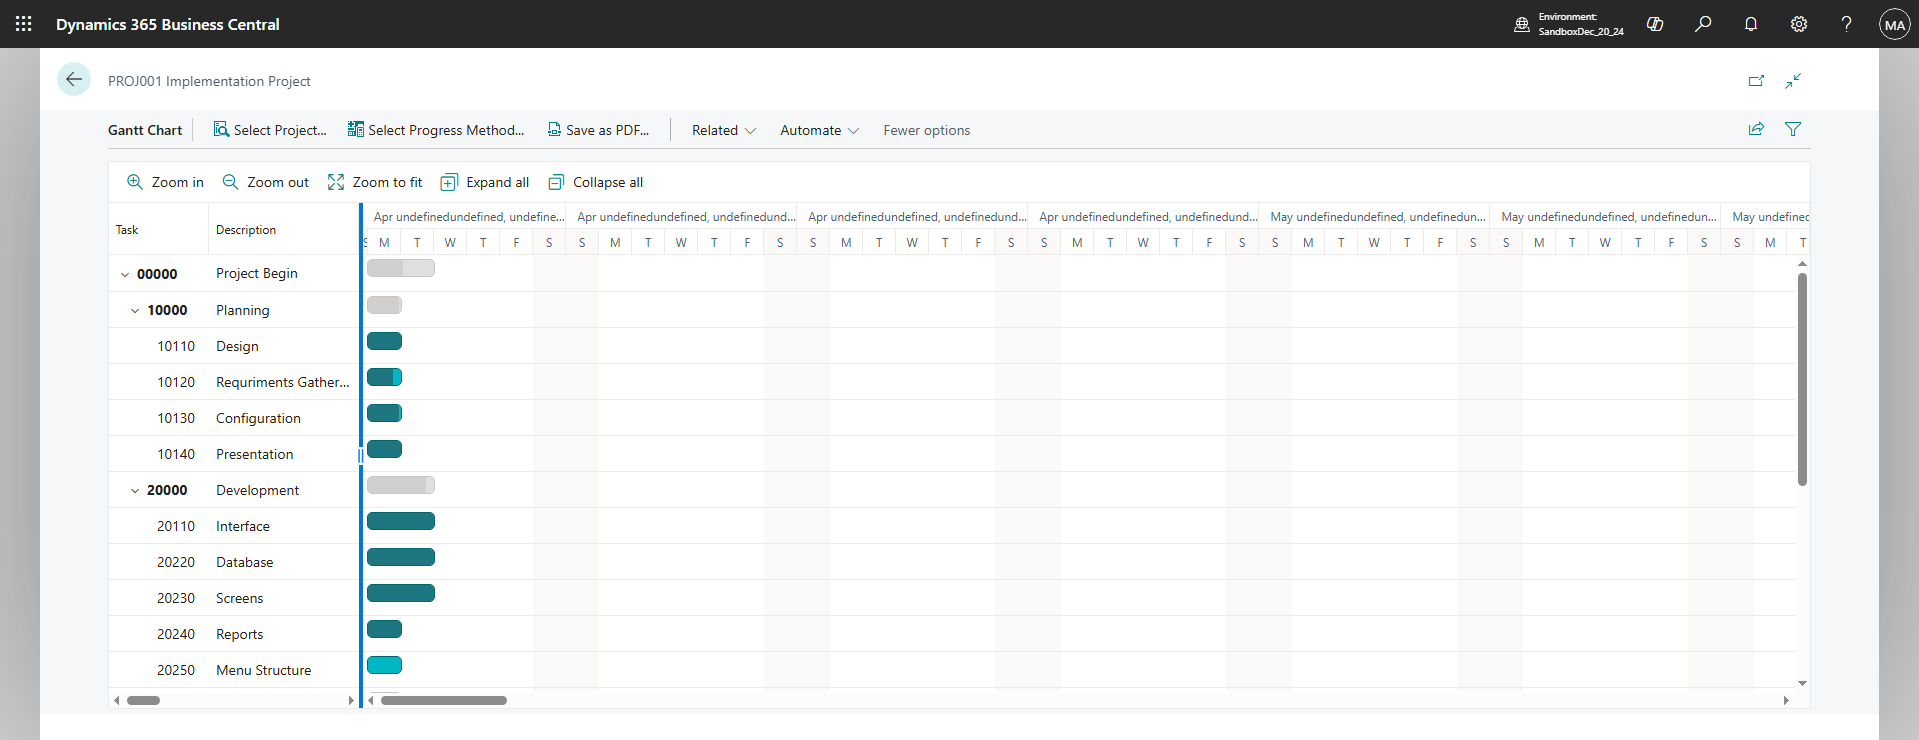Select the Gantt Chart menu label
The height and width of the screenshot is (740, 1919).
click(x=145, y=130)
